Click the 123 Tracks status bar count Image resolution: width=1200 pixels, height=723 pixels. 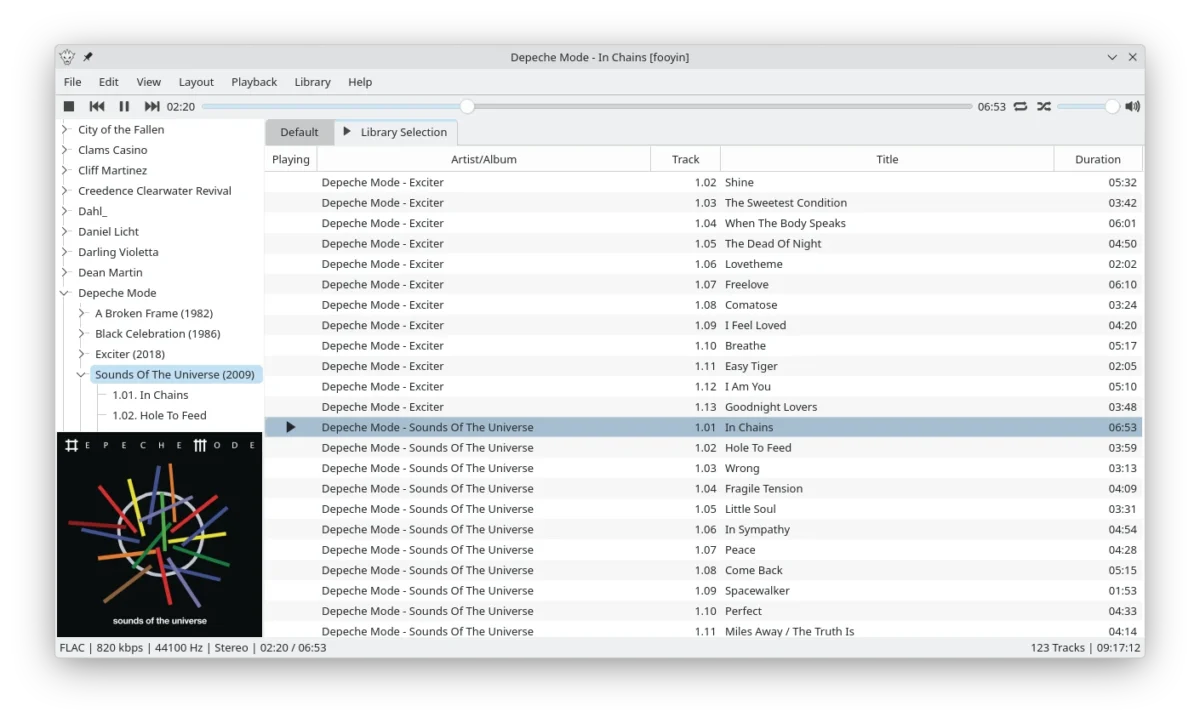pyautogui.click(x=1058, y=648)
